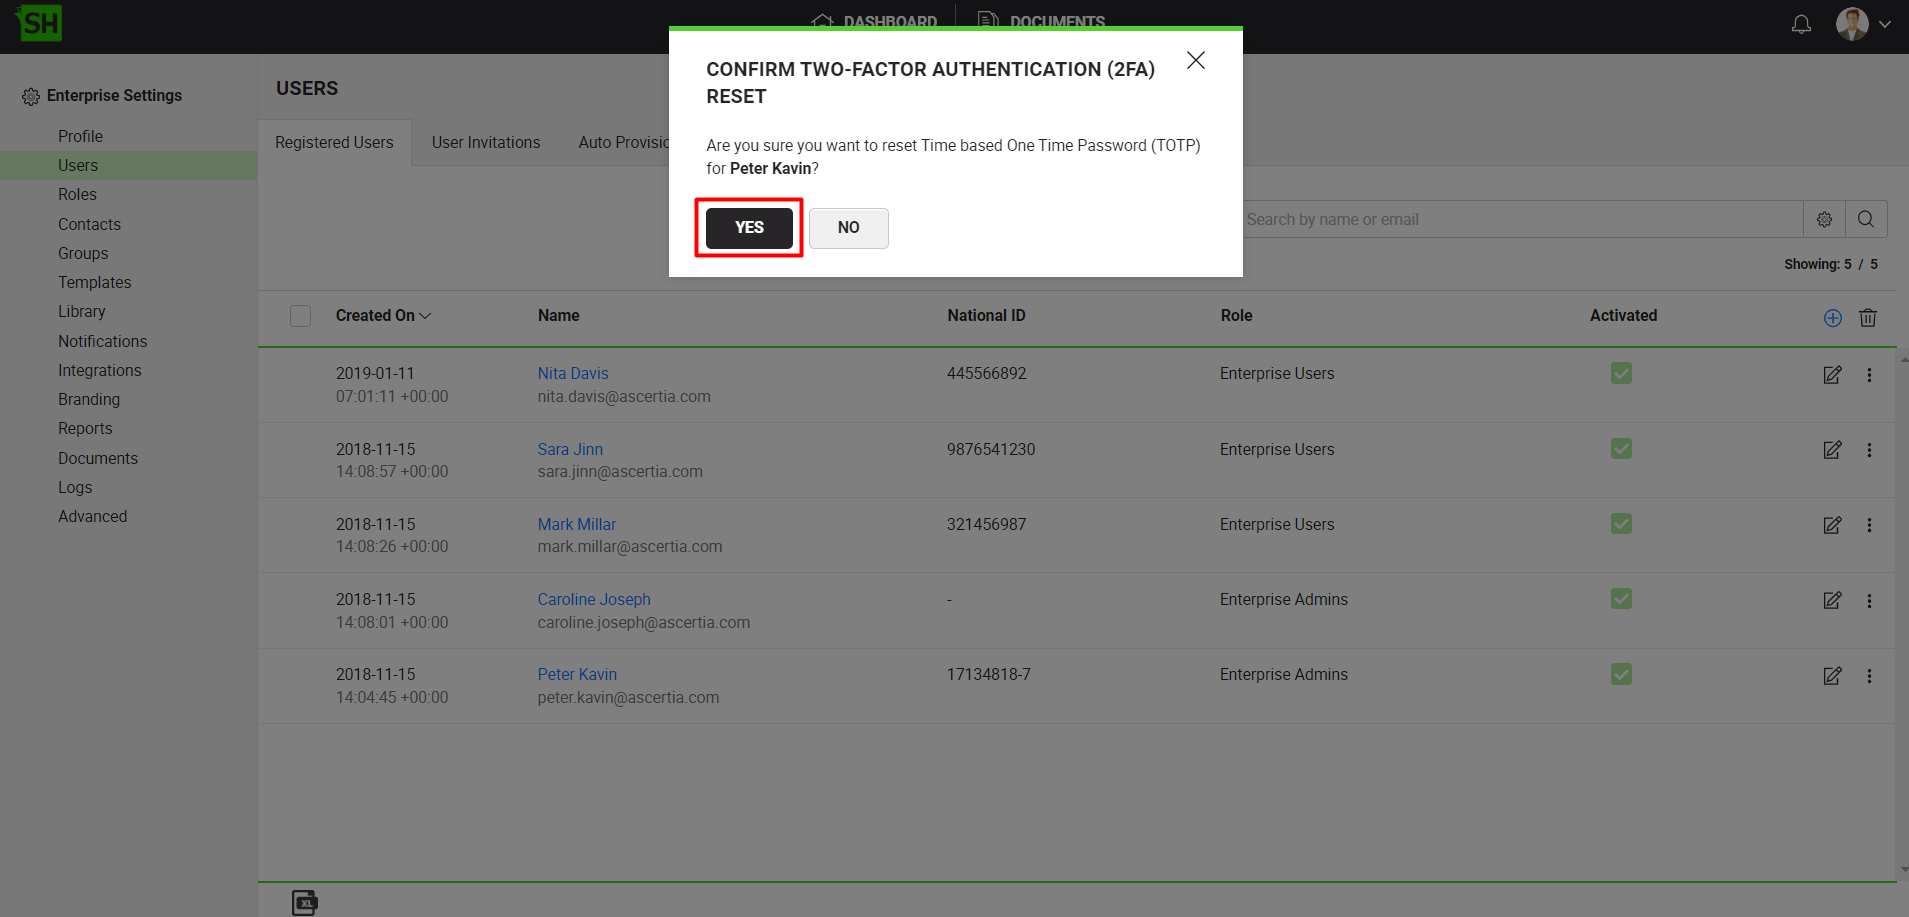Expand the profile avatar menu
The image size is (1909, 917).
pyautogui.click(x=1863, y=24)
